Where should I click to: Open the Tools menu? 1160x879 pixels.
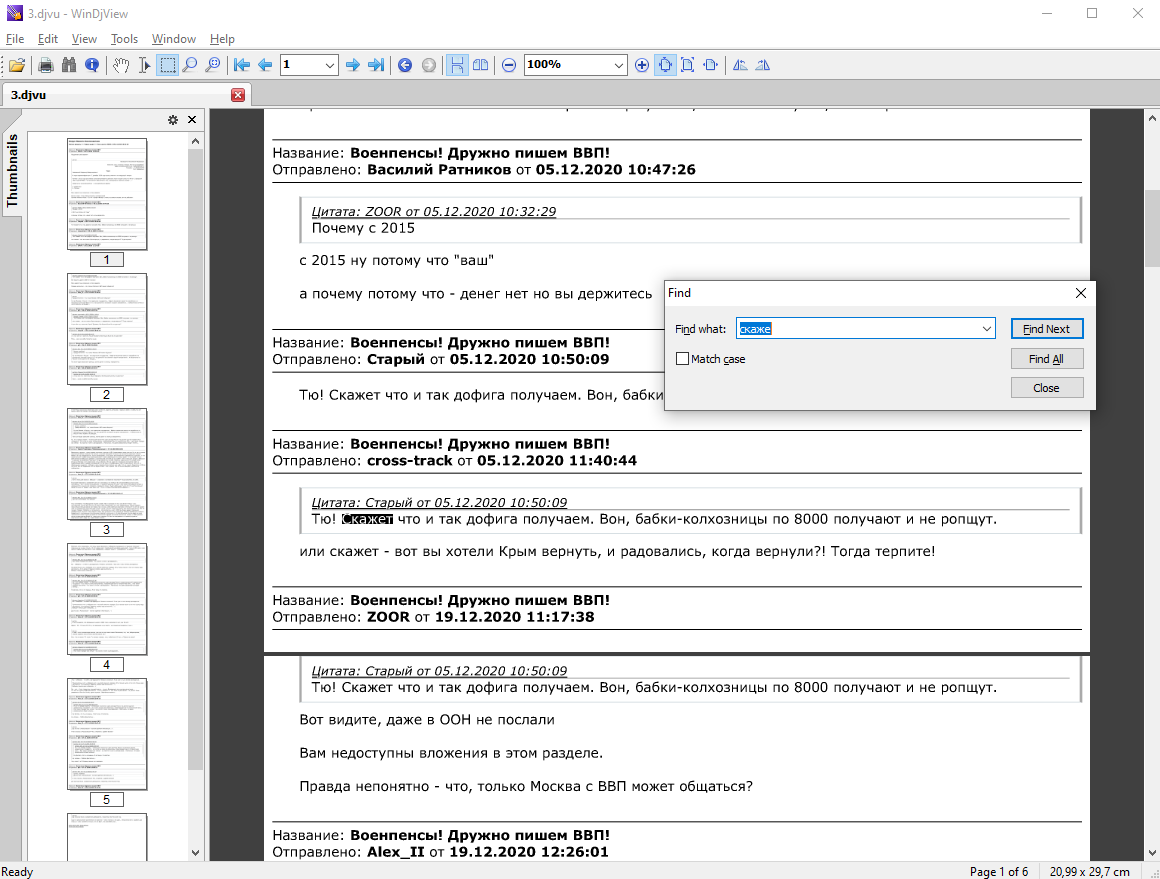(x=124, y=39)
